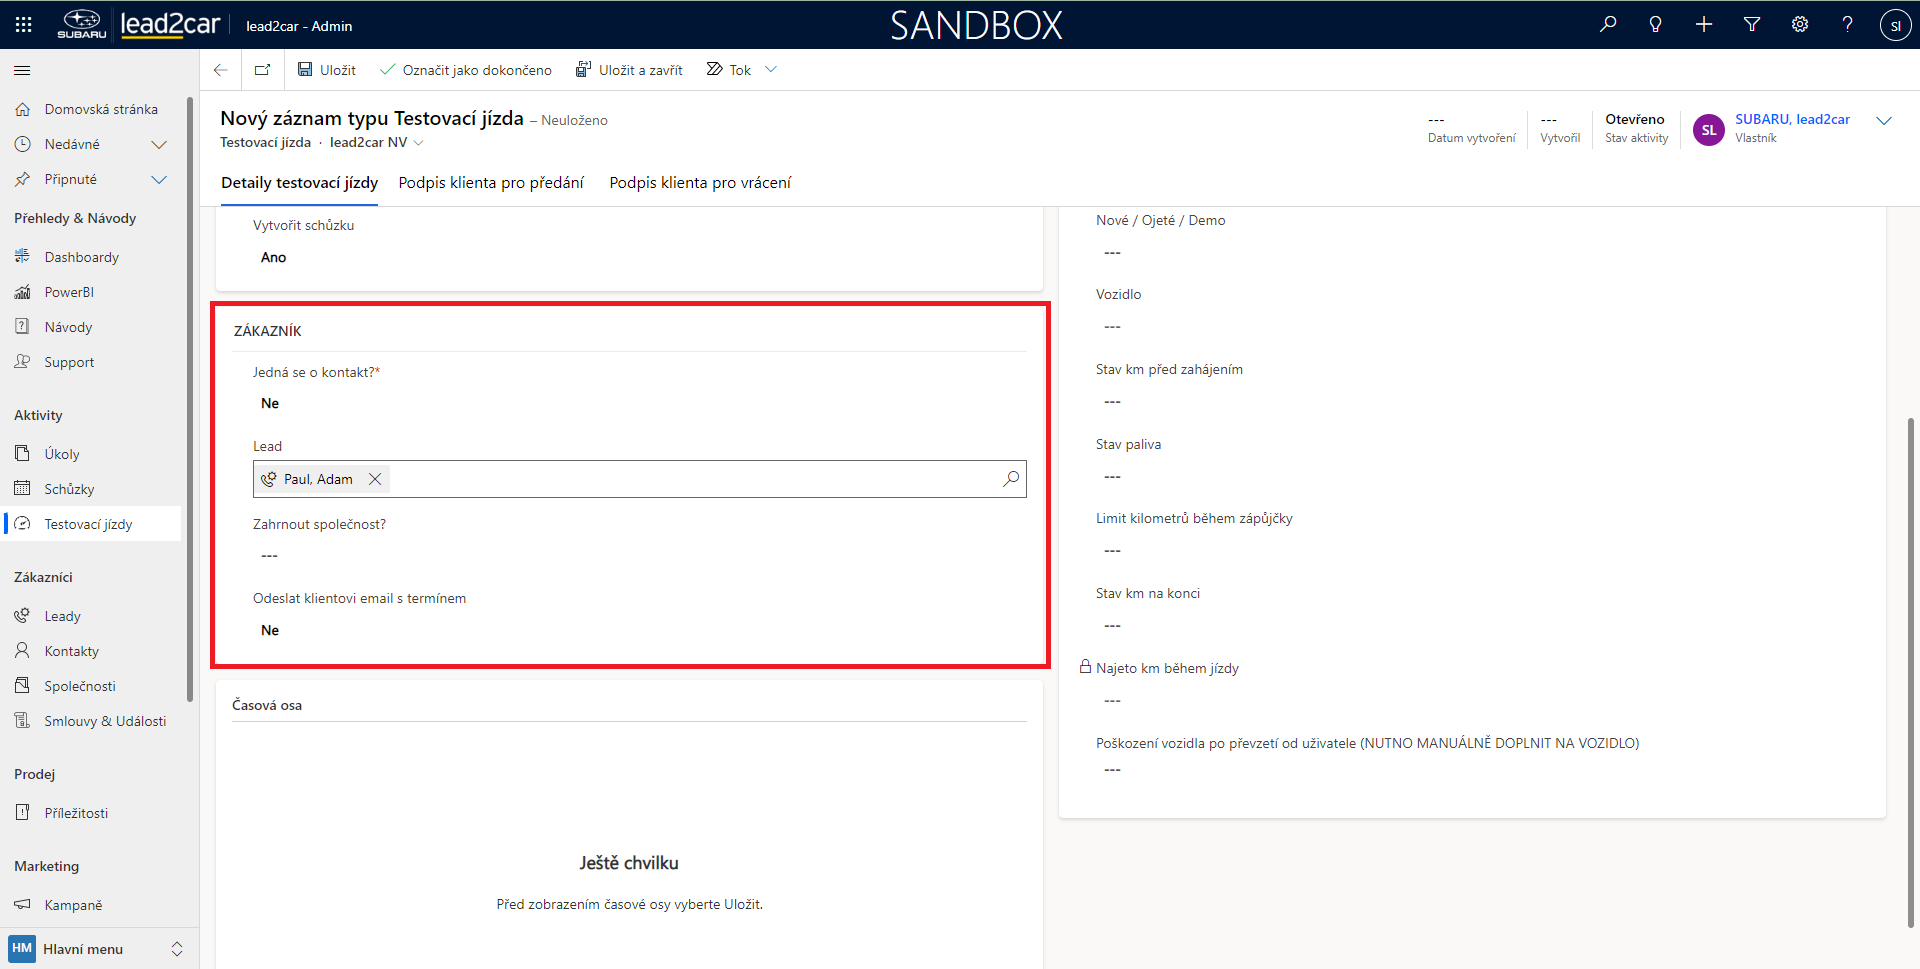Screen dimensions: 1920x969
Task: Click the plus quick create icon
Action: click(x=1704, y=25)
